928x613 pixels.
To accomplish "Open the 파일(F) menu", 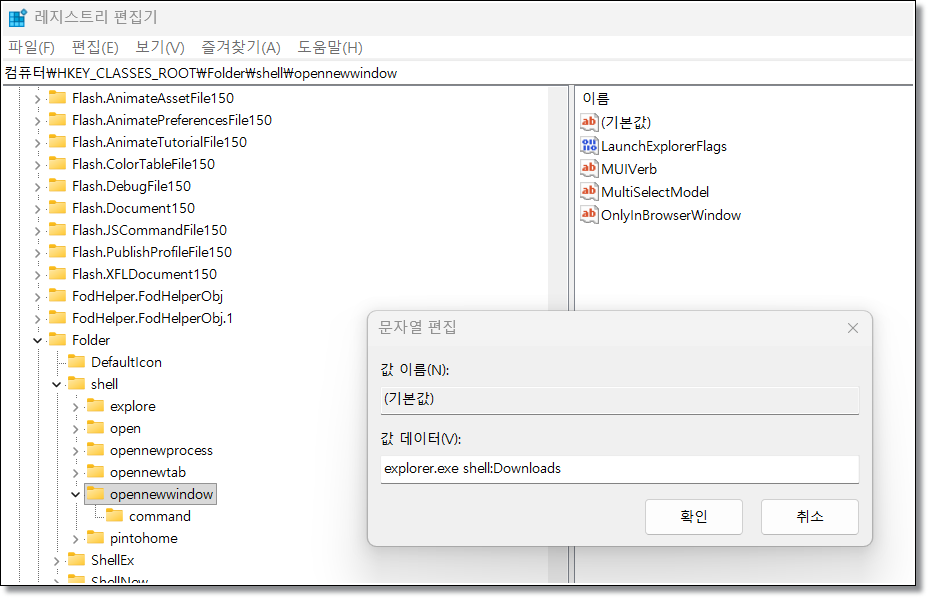I will [x=31, y=47].
